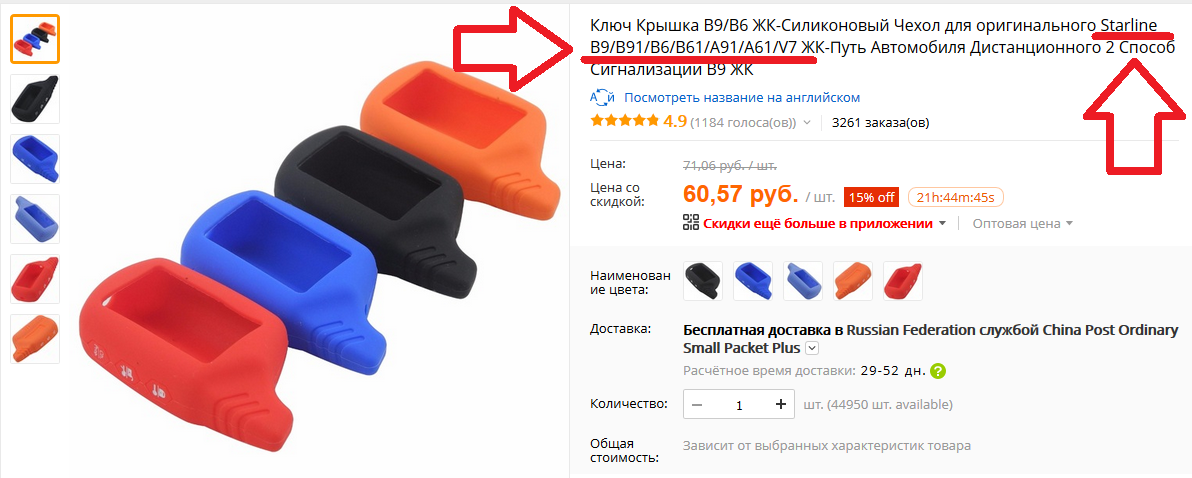Click the five-star rating icons
This screenshot has height=478, width=1192.
click(625, 122)
